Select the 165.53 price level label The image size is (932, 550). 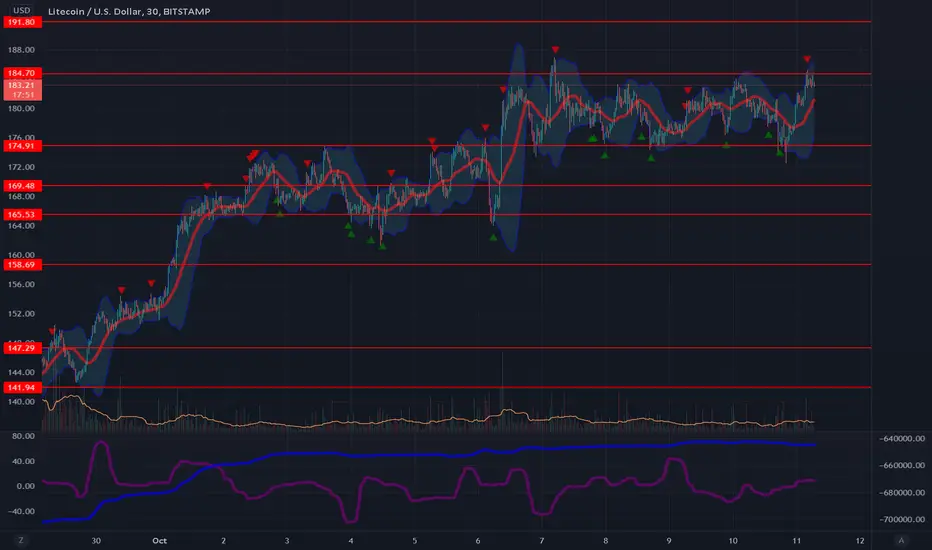pos(22,214)
